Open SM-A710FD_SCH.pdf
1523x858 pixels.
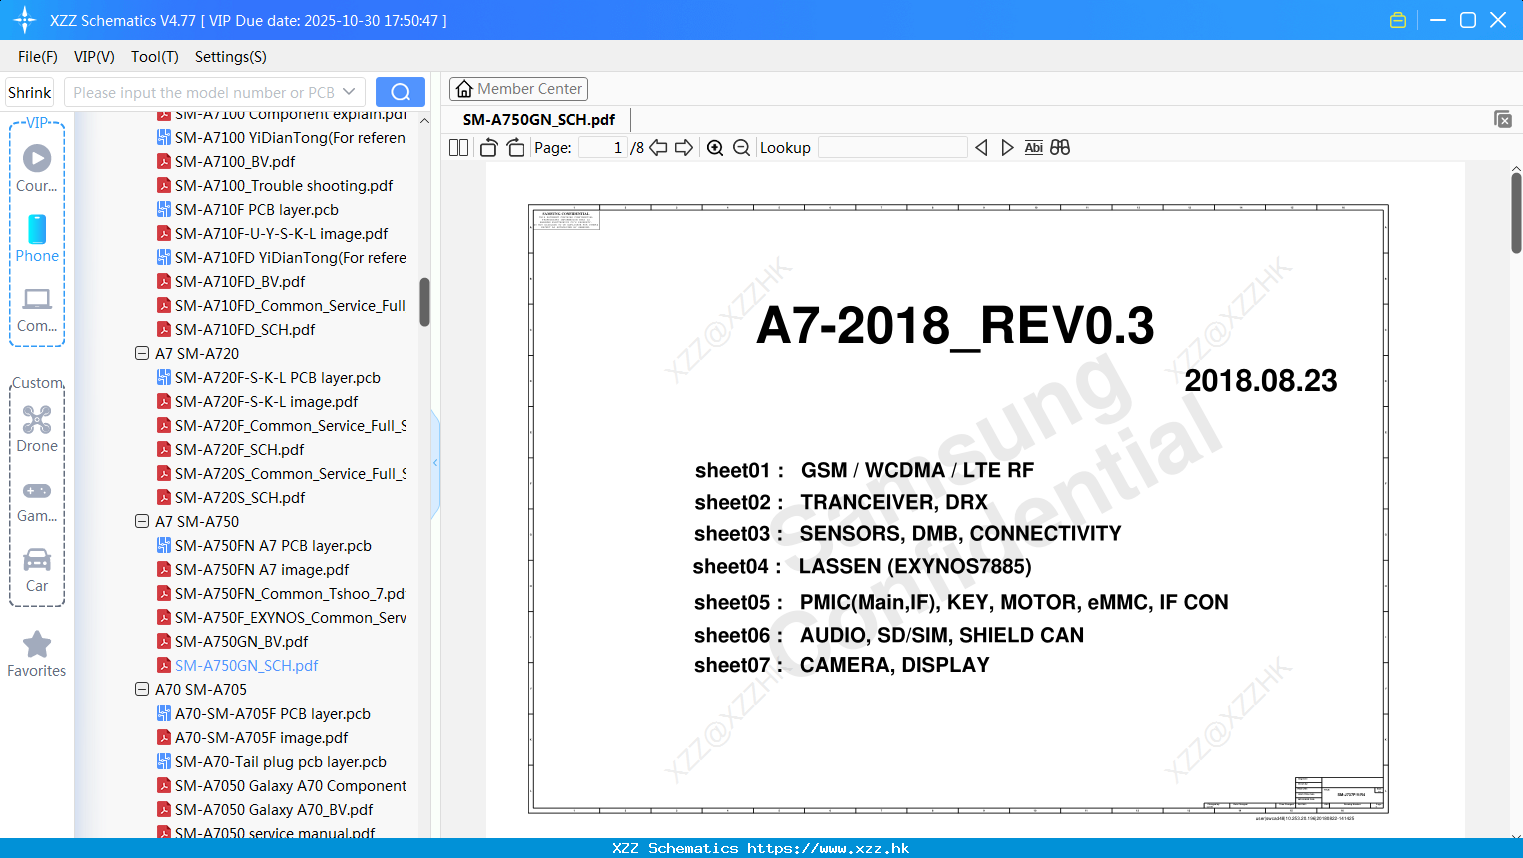point(245,329)
